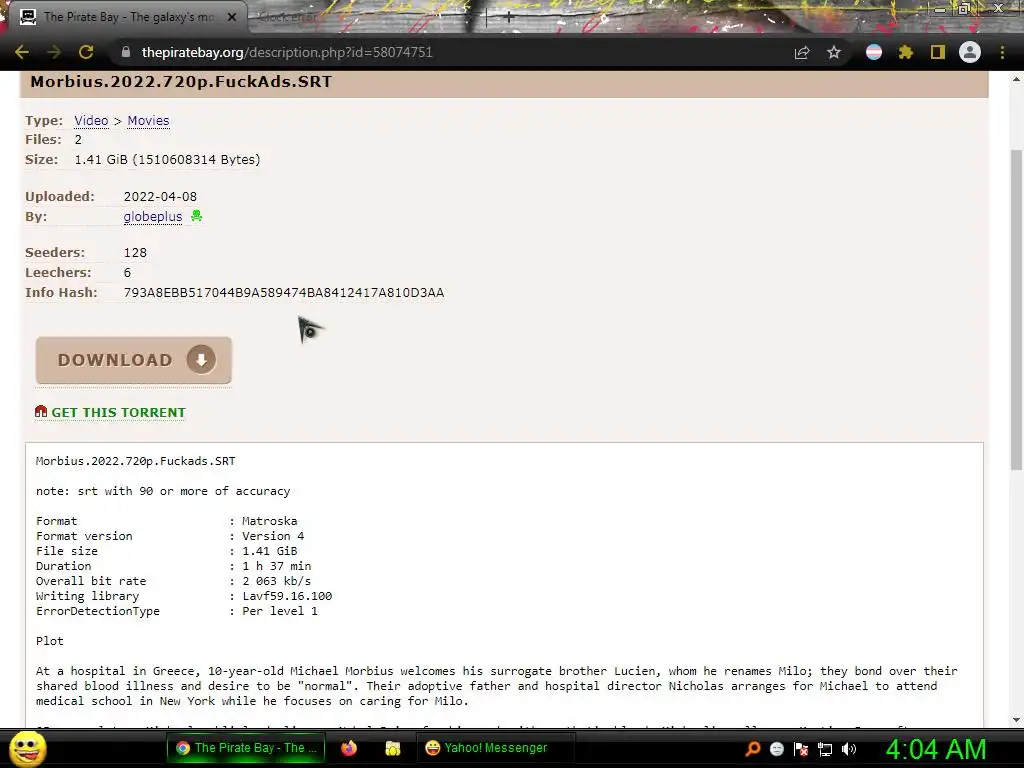The height and width of the screenshot is (768, 1024).
Task: Click the scrollbar down arrow
Action: 1016,720
